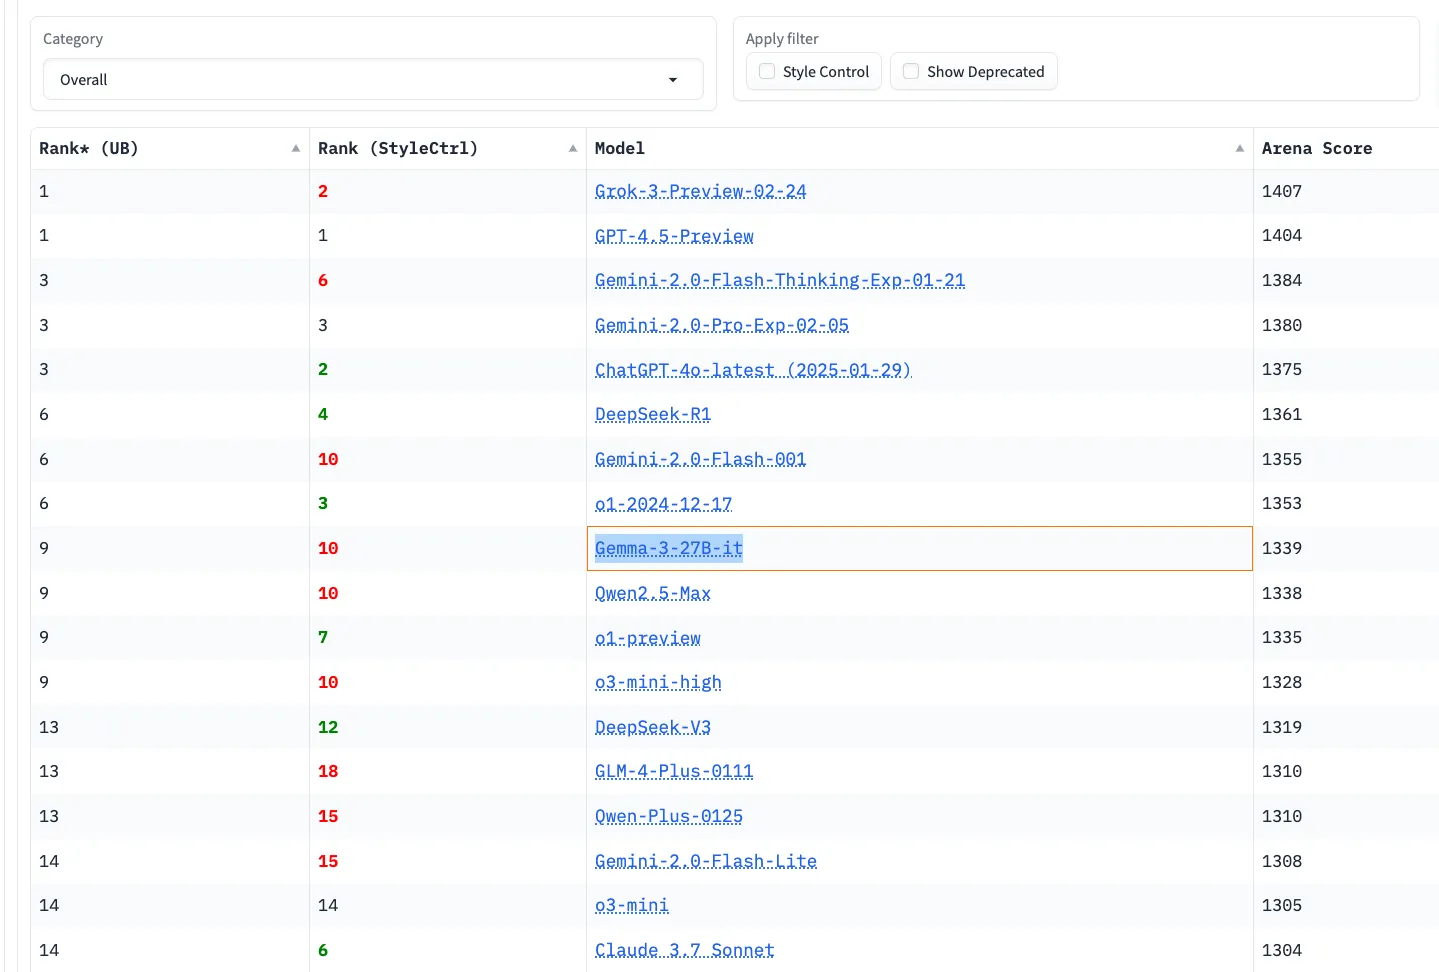The width and height of the screenshot is (1439, 972).
Task: Open Gemini-2.0-Flash-Thinking-Exp-01-21 link
Action: pyautogui.click(x=780, y=280)
